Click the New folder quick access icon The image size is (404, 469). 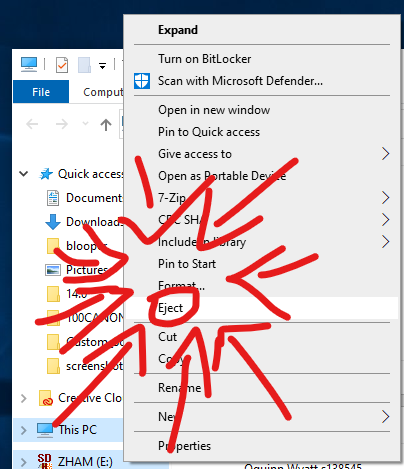[84, 65]
